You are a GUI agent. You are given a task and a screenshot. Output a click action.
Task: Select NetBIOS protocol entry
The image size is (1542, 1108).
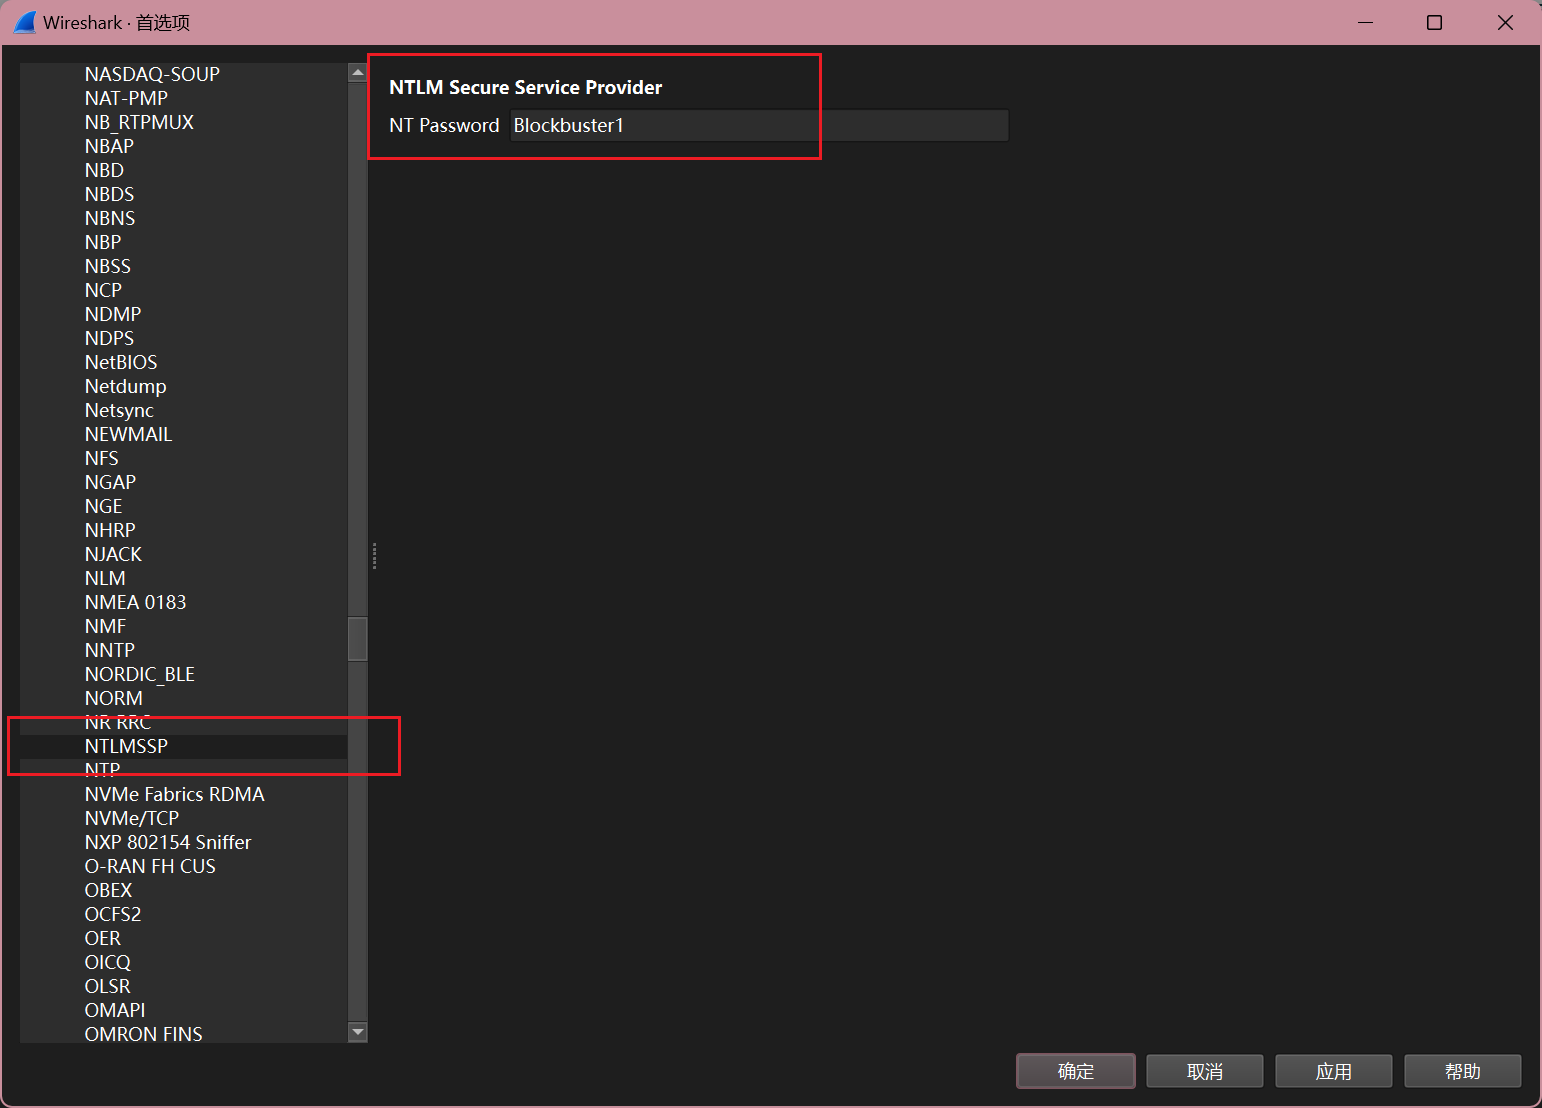pyautogui.click(x=121, y=362)
